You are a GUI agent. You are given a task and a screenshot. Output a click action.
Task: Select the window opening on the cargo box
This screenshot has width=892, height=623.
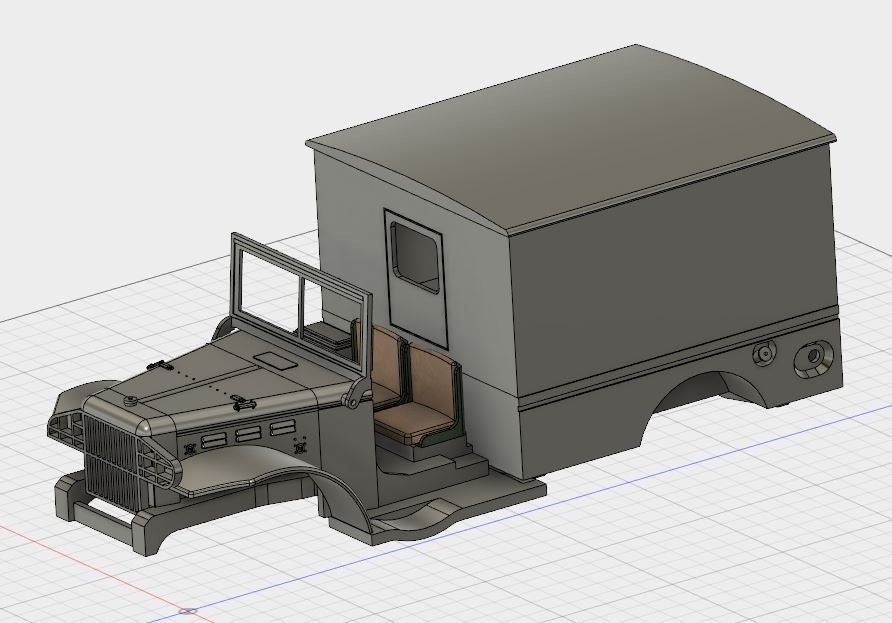[416, 255]
